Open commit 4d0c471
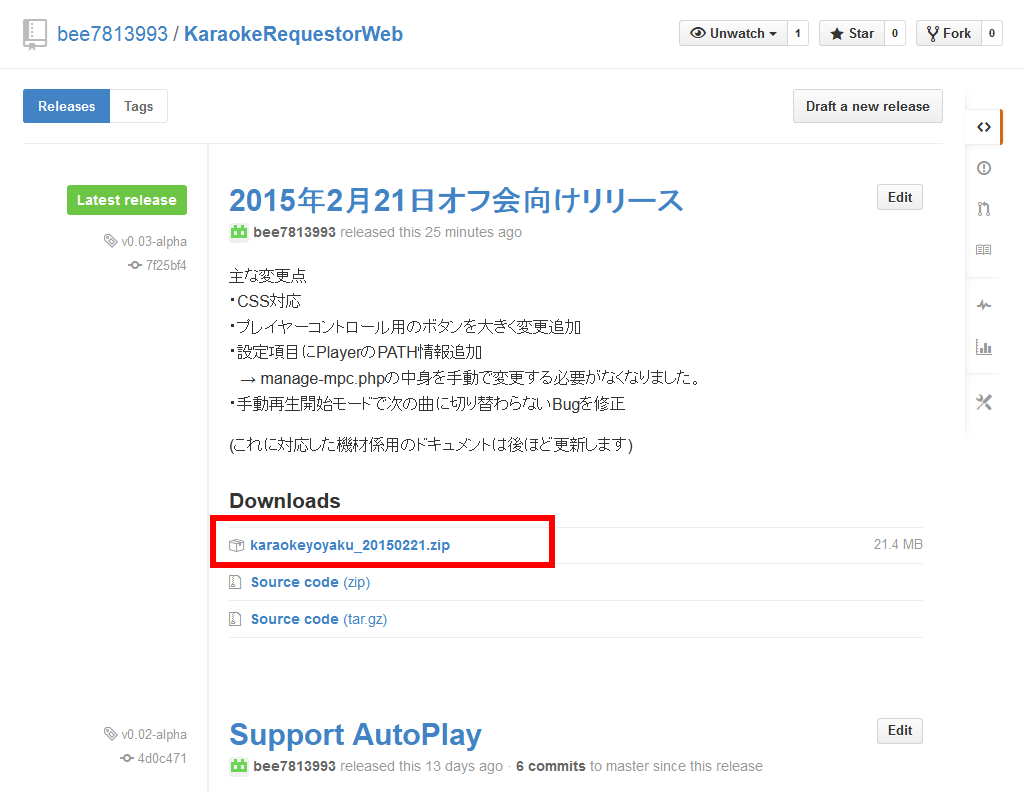1025x792 pixels. 162,759
